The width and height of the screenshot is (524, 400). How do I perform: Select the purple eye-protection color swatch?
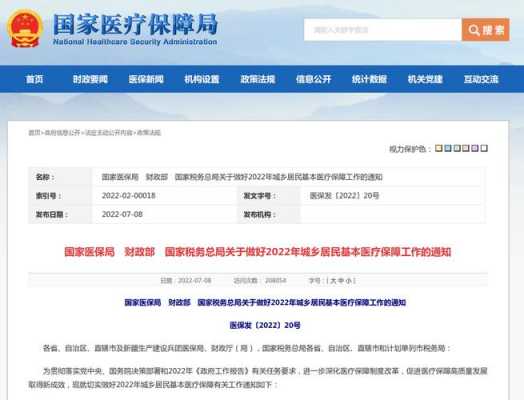(x=475, y=148)
